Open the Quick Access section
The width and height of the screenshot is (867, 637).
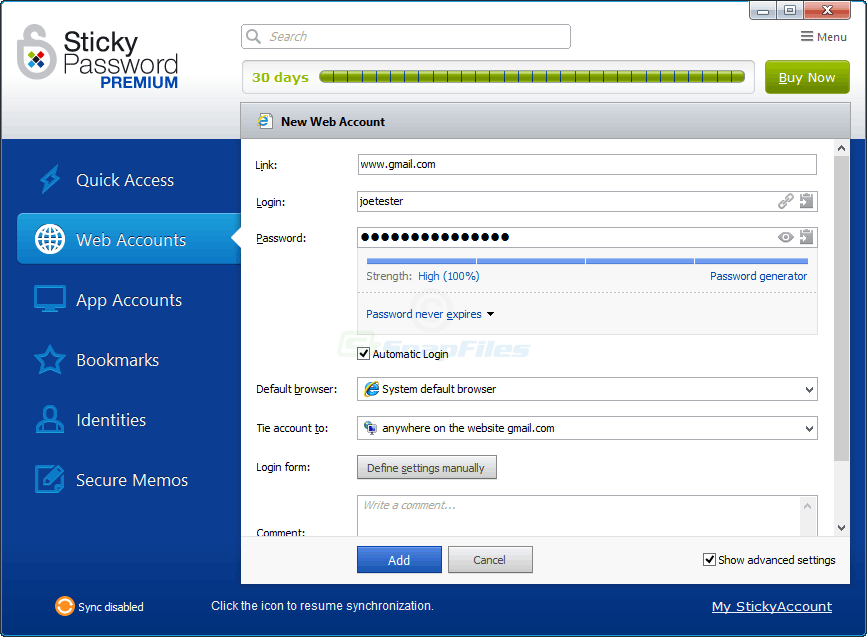coord(125,180)
